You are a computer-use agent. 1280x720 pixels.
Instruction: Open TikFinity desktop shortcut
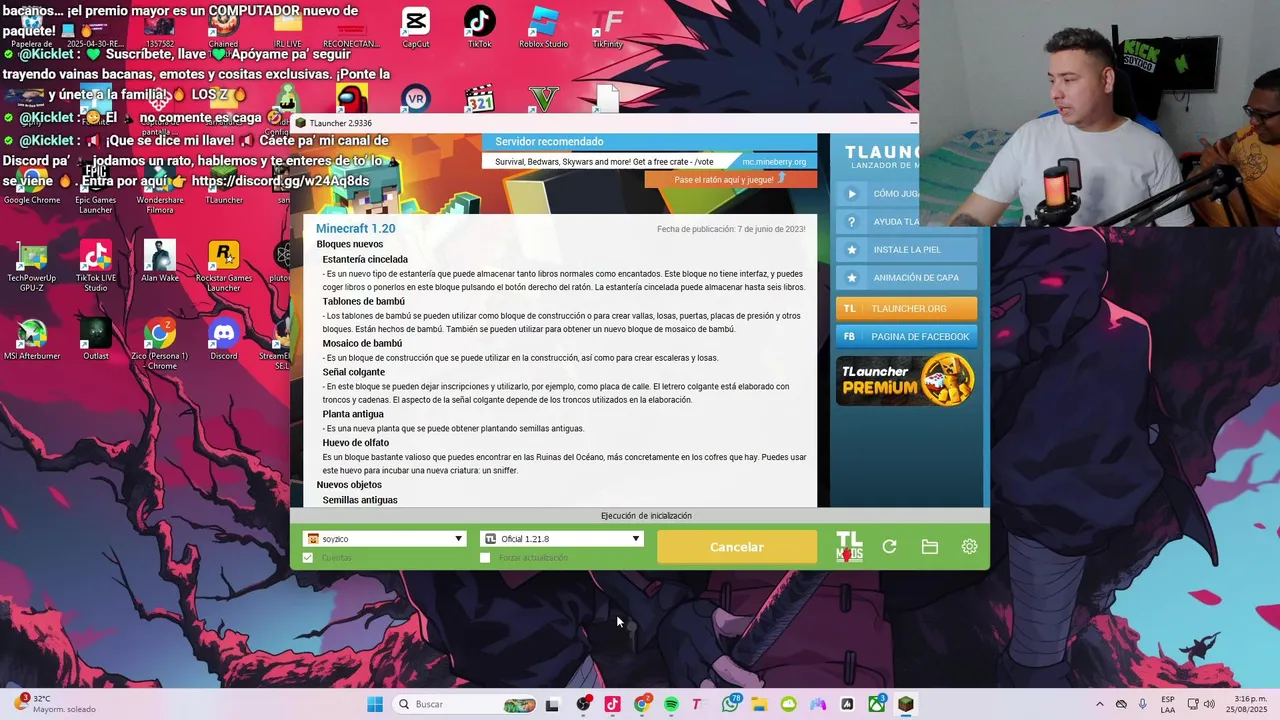pyautogui.click(x=607, y=27)
